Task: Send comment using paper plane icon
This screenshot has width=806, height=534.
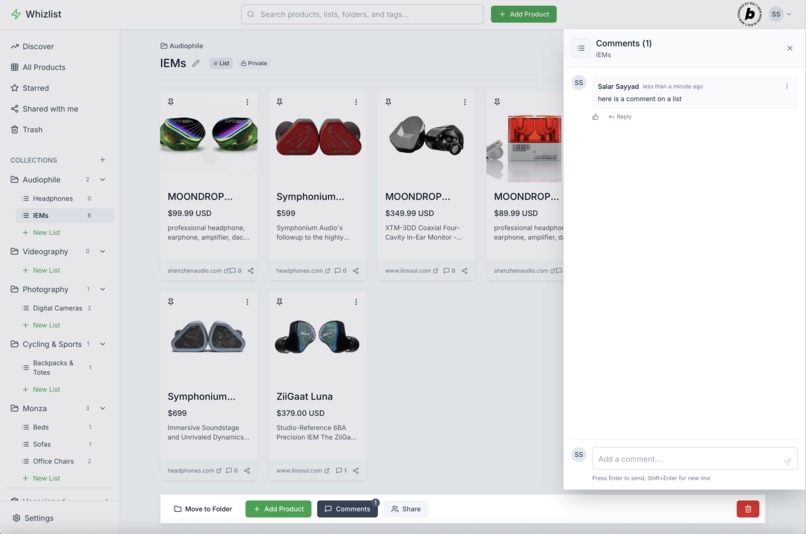Action: 787,462
